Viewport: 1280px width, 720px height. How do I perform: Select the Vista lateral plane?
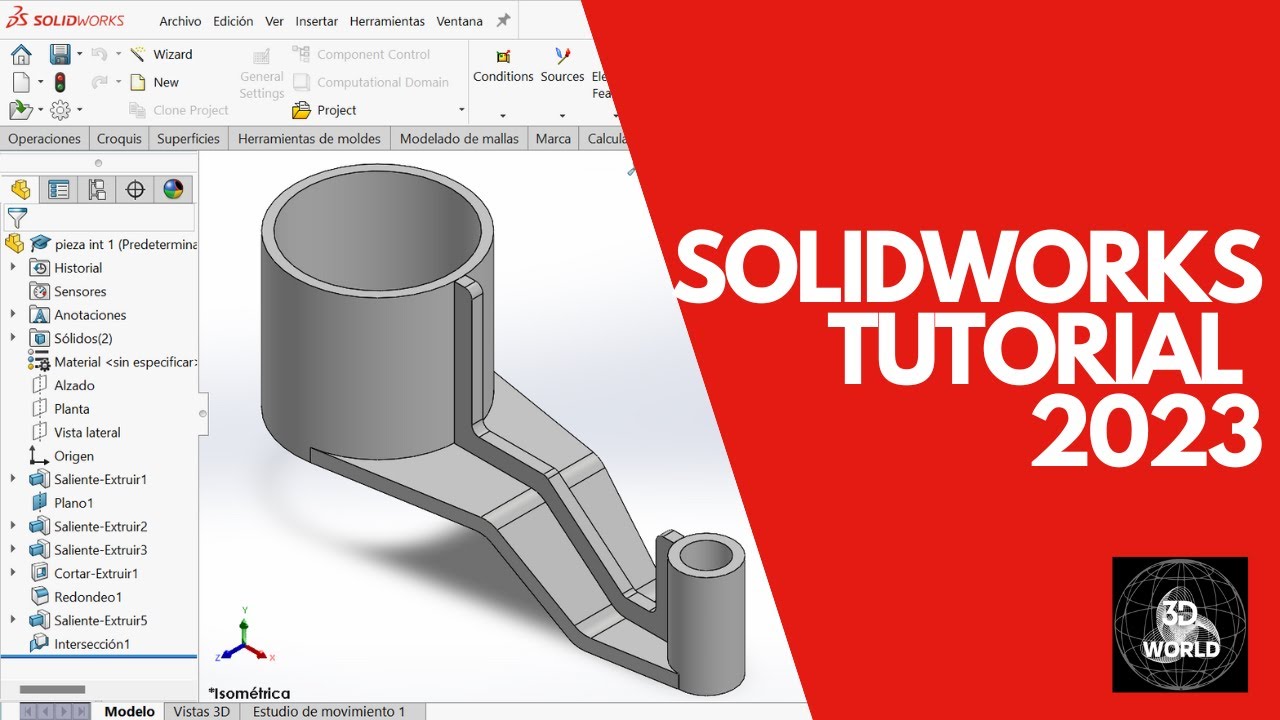coord(75,432)
